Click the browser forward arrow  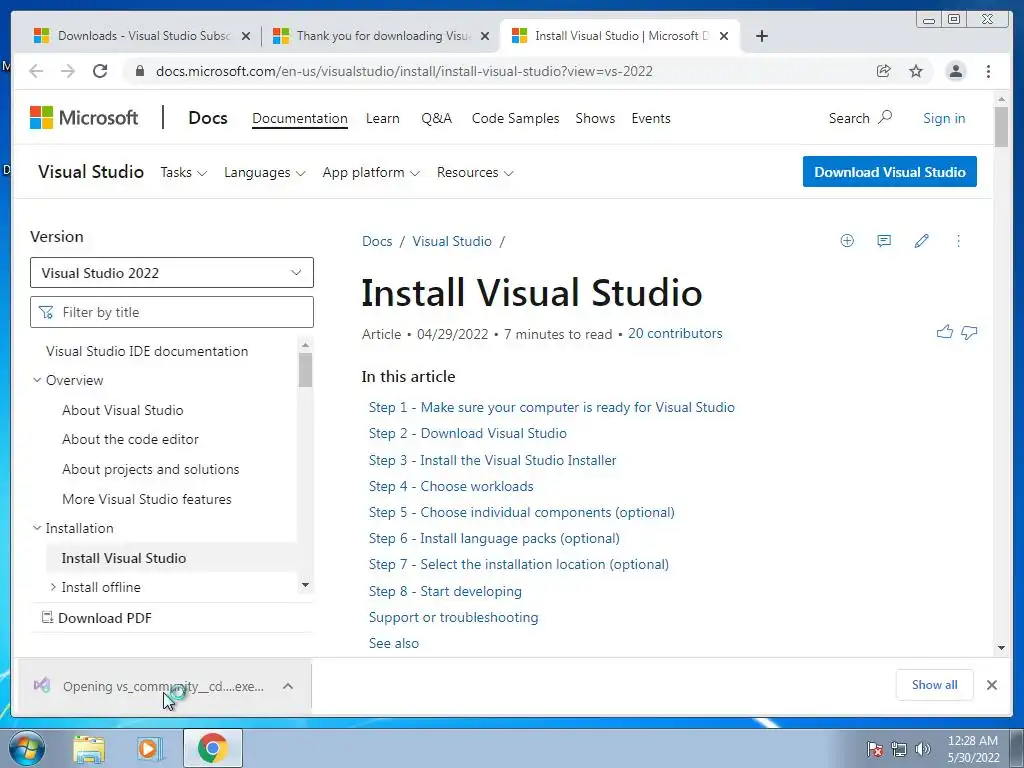tap(68, 71)
